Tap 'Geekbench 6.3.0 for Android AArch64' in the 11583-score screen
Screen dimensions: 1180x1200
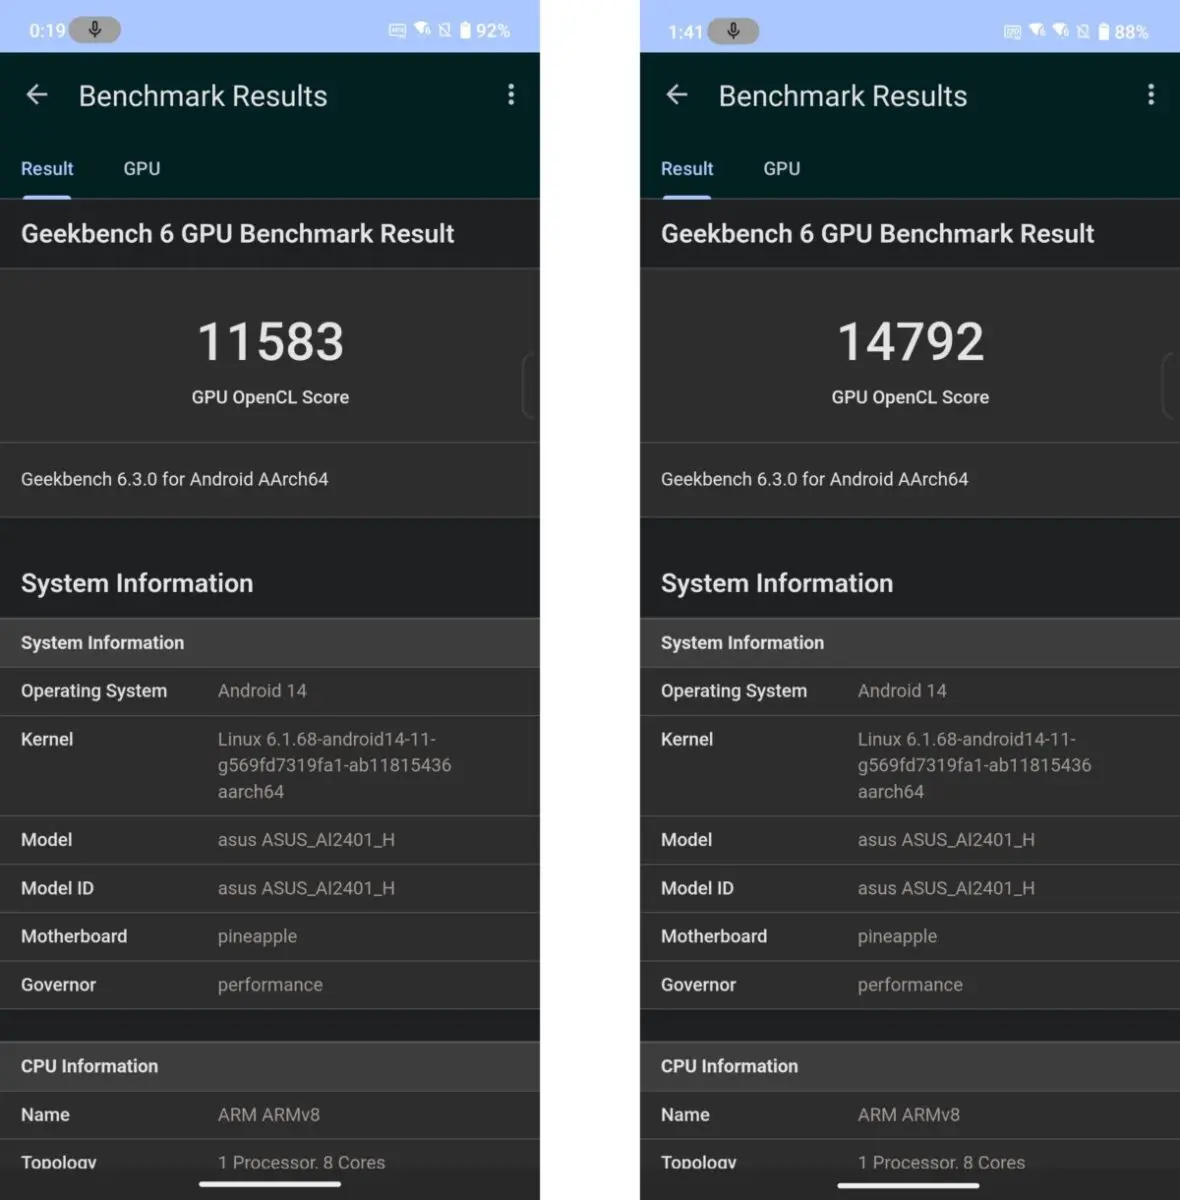pyautogui.click(x=175, y=479)
